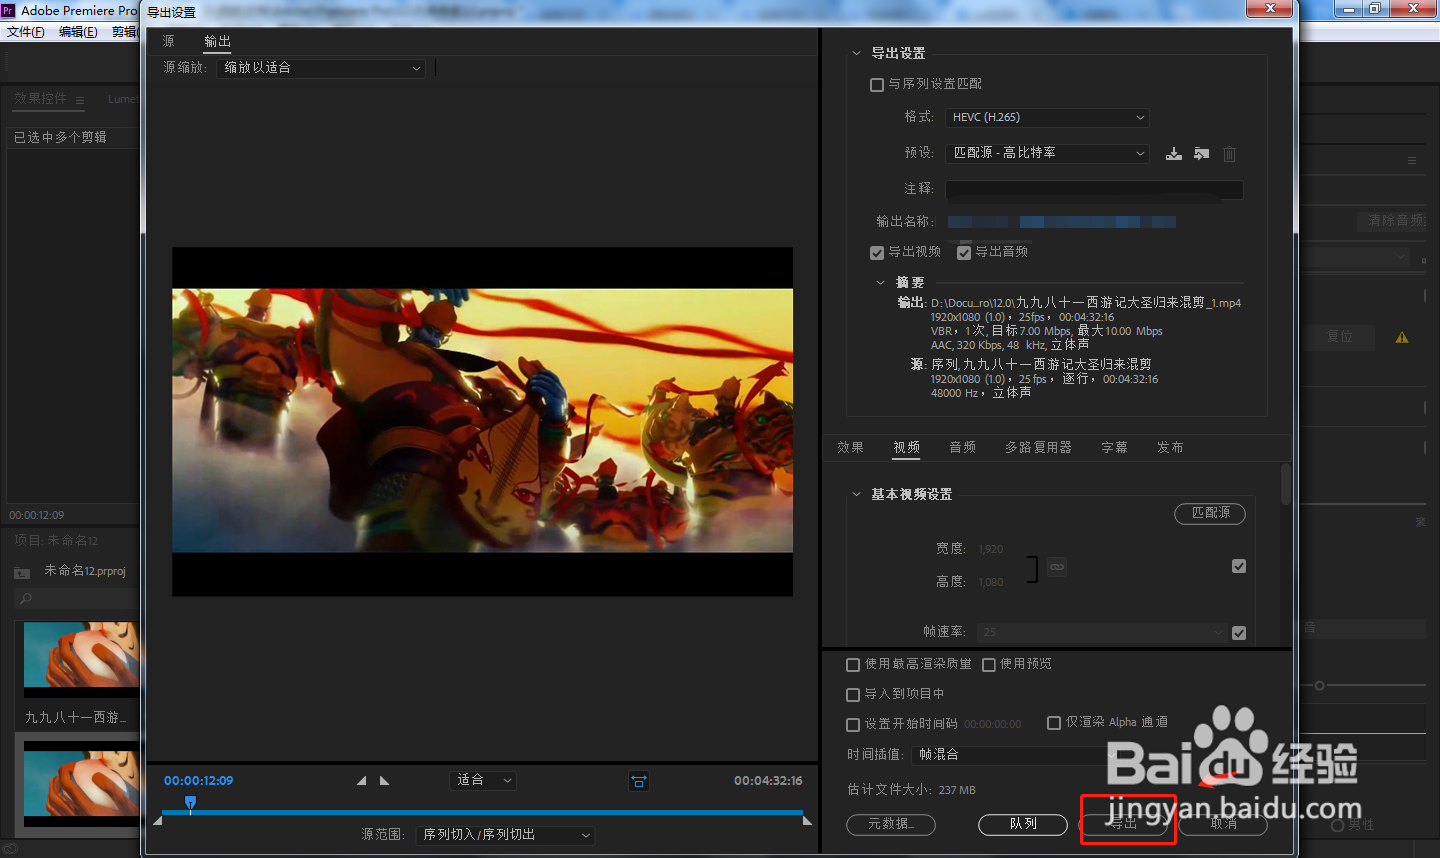Screen dimensions: 1440x858
Task: Click inside the 注释 comment field
Action: 1094,189
